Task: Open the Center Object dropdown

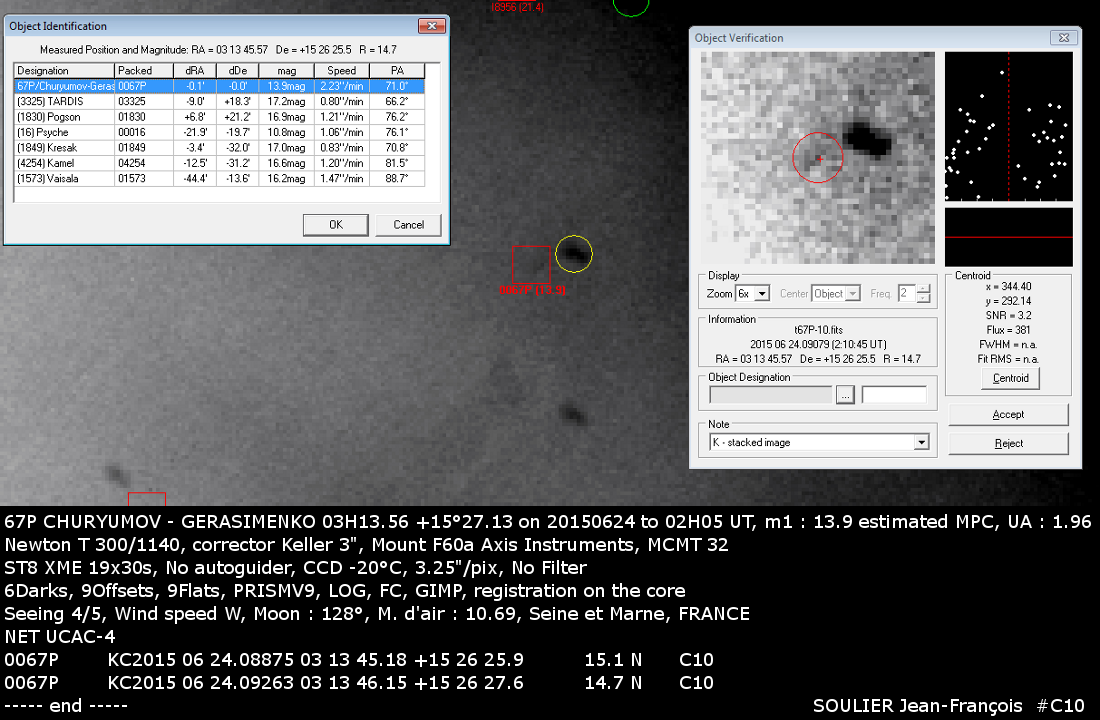Action: point(853,294)
